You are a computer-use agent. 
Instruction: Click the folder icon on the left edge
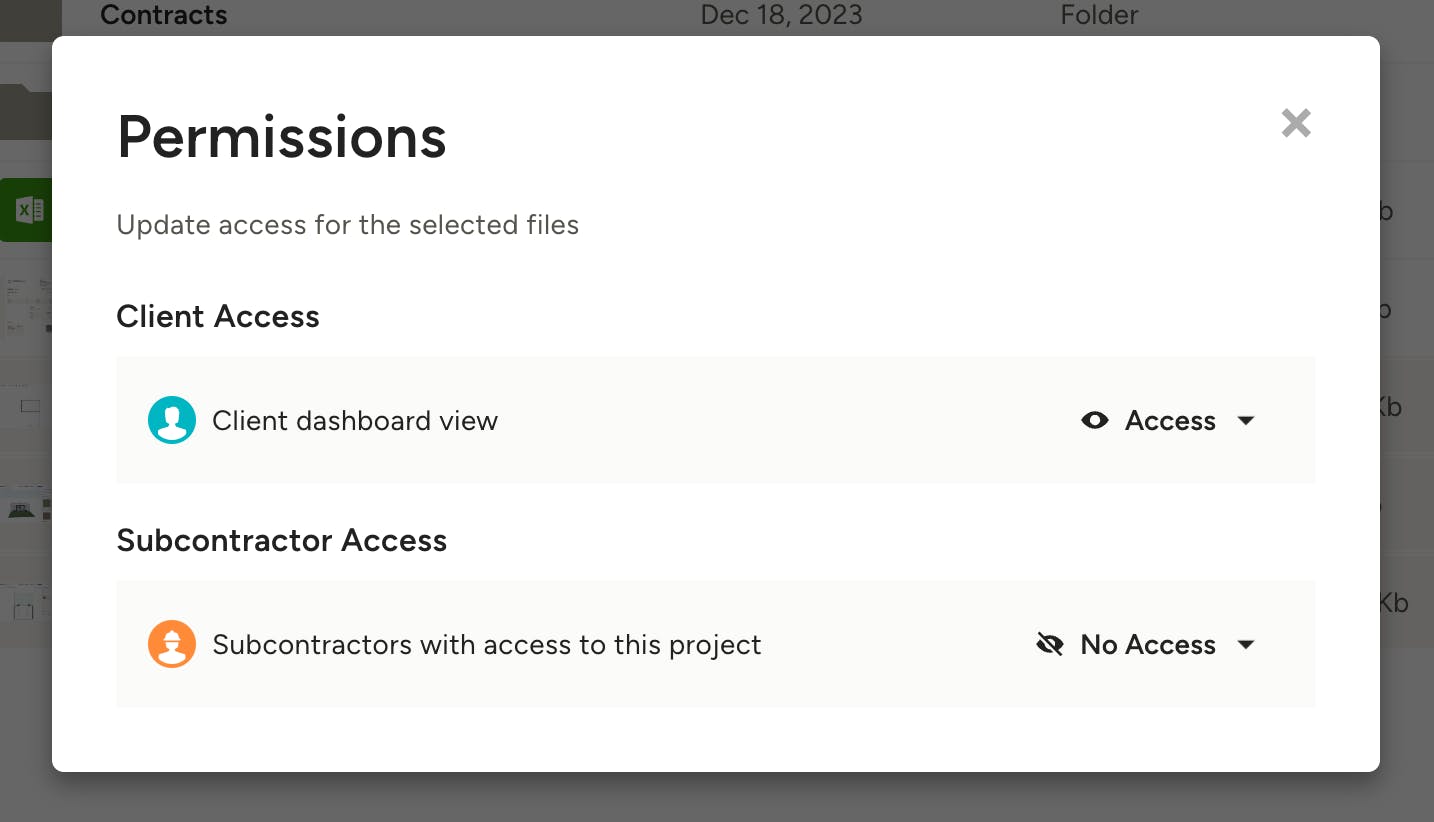[26, 111]
